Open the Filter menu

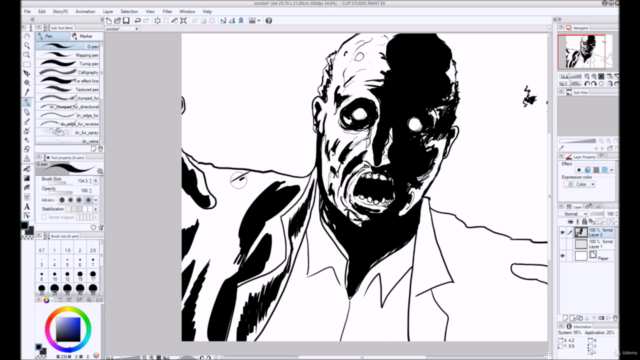167,11
